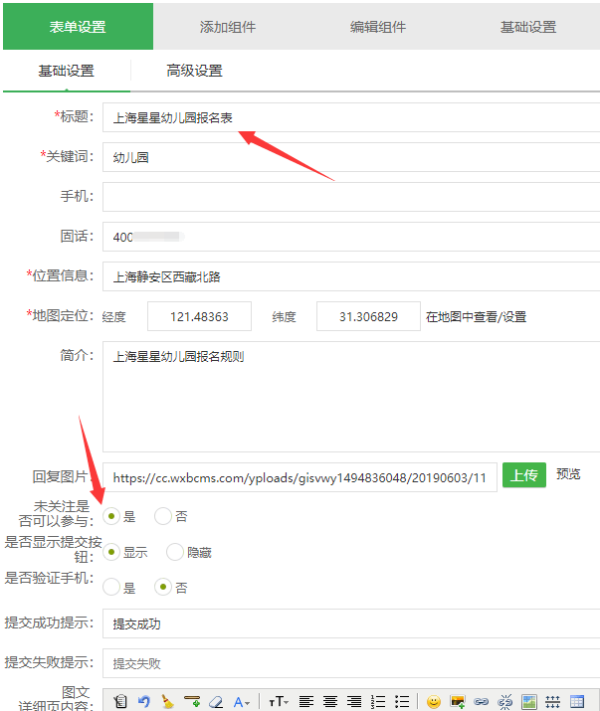Click the insert link chain icon

point(481,702)
